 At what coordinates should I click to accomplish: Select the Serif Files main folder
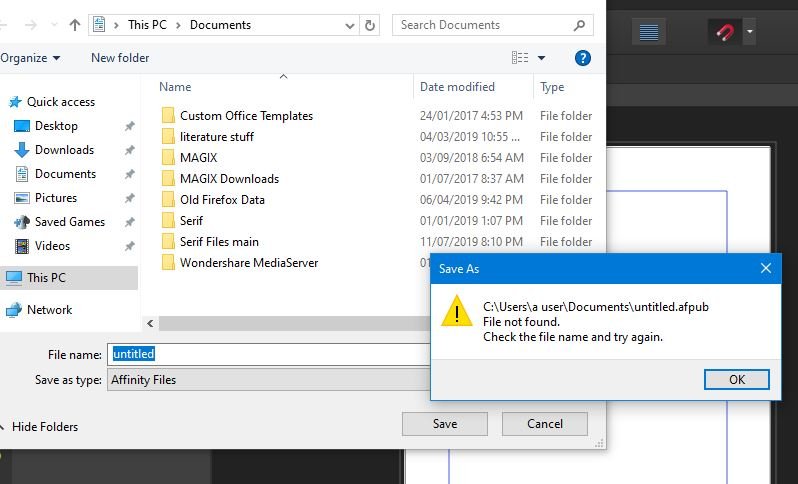click(219, 242)
